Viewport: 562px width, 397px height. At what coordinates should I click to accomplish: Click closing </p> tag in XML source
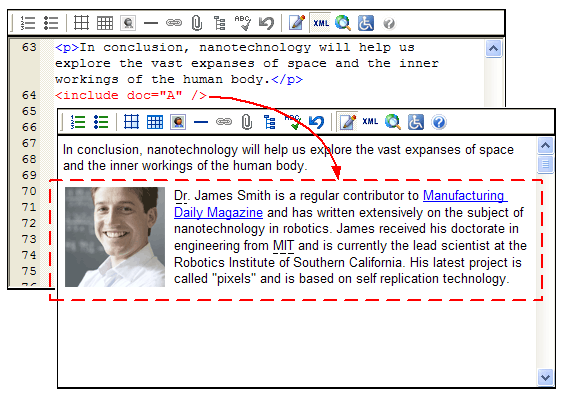click(x=287, y=80)
